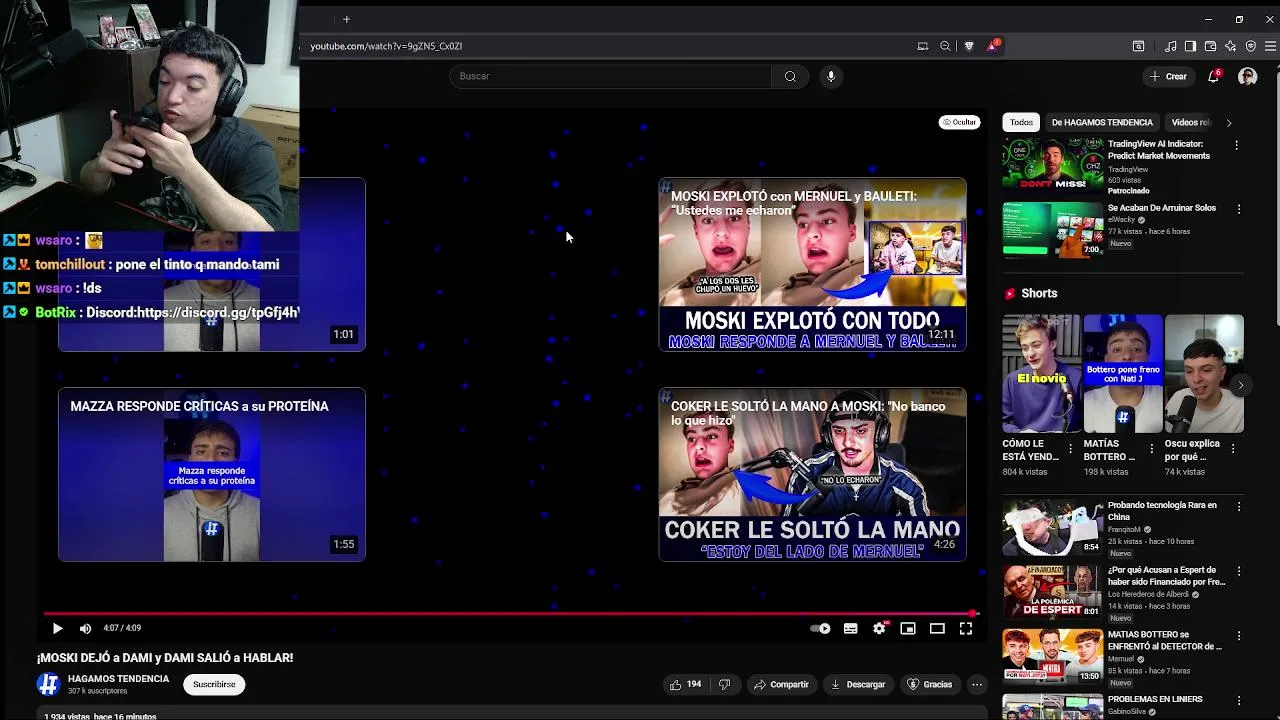Image resolution: width=1280 pixels, height=720 pixels.
Task: Open the HAGAMOS TENDENCIA channel avatar
Action: 49,684
